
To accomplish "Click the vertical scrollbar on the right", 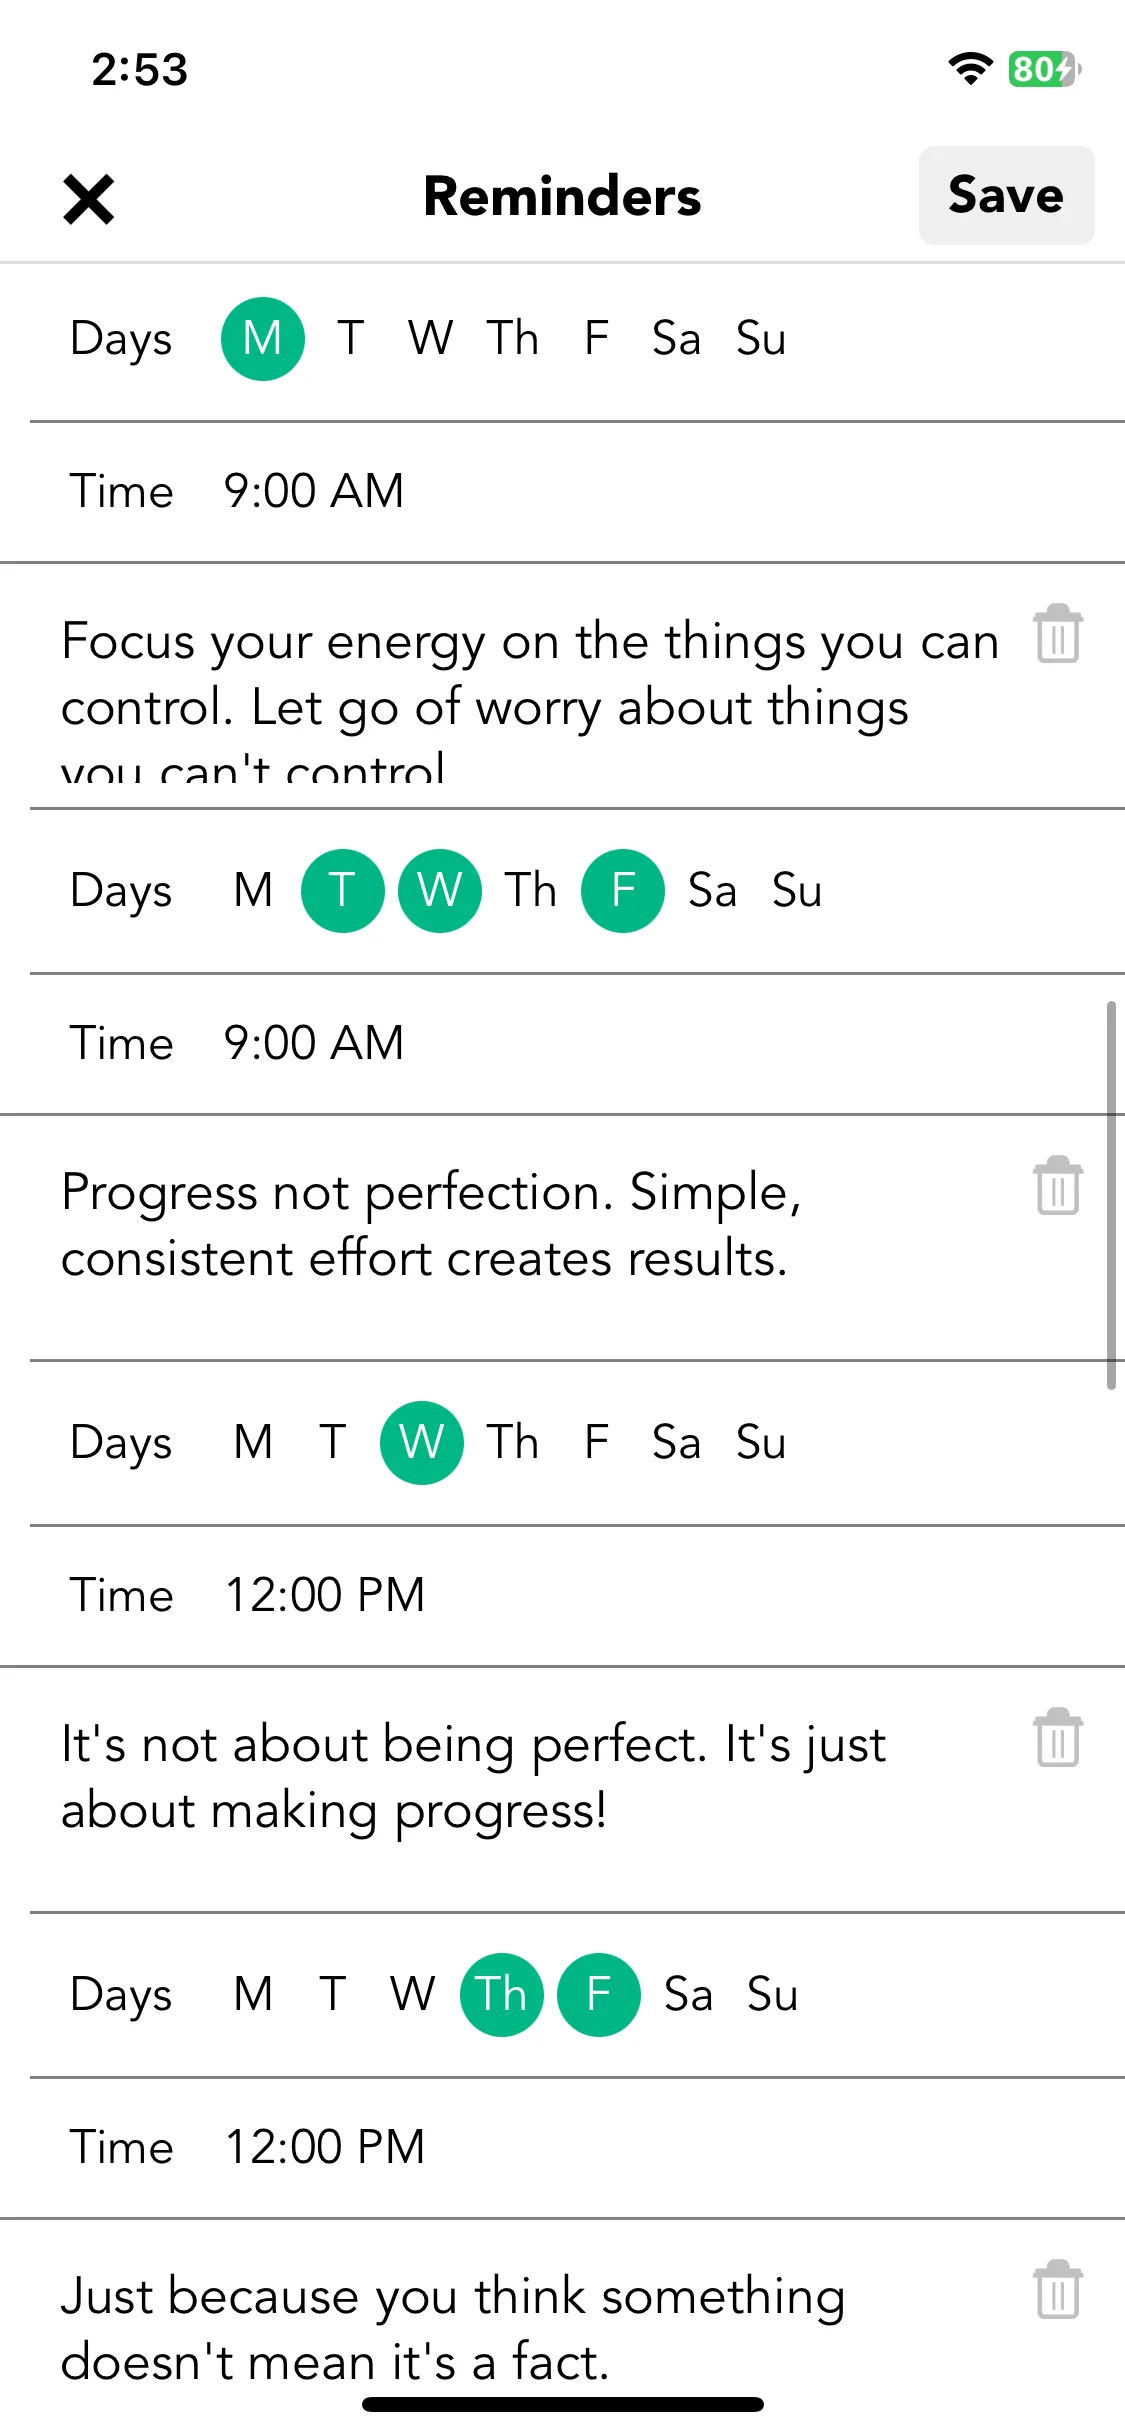I will (1111, 1195).
